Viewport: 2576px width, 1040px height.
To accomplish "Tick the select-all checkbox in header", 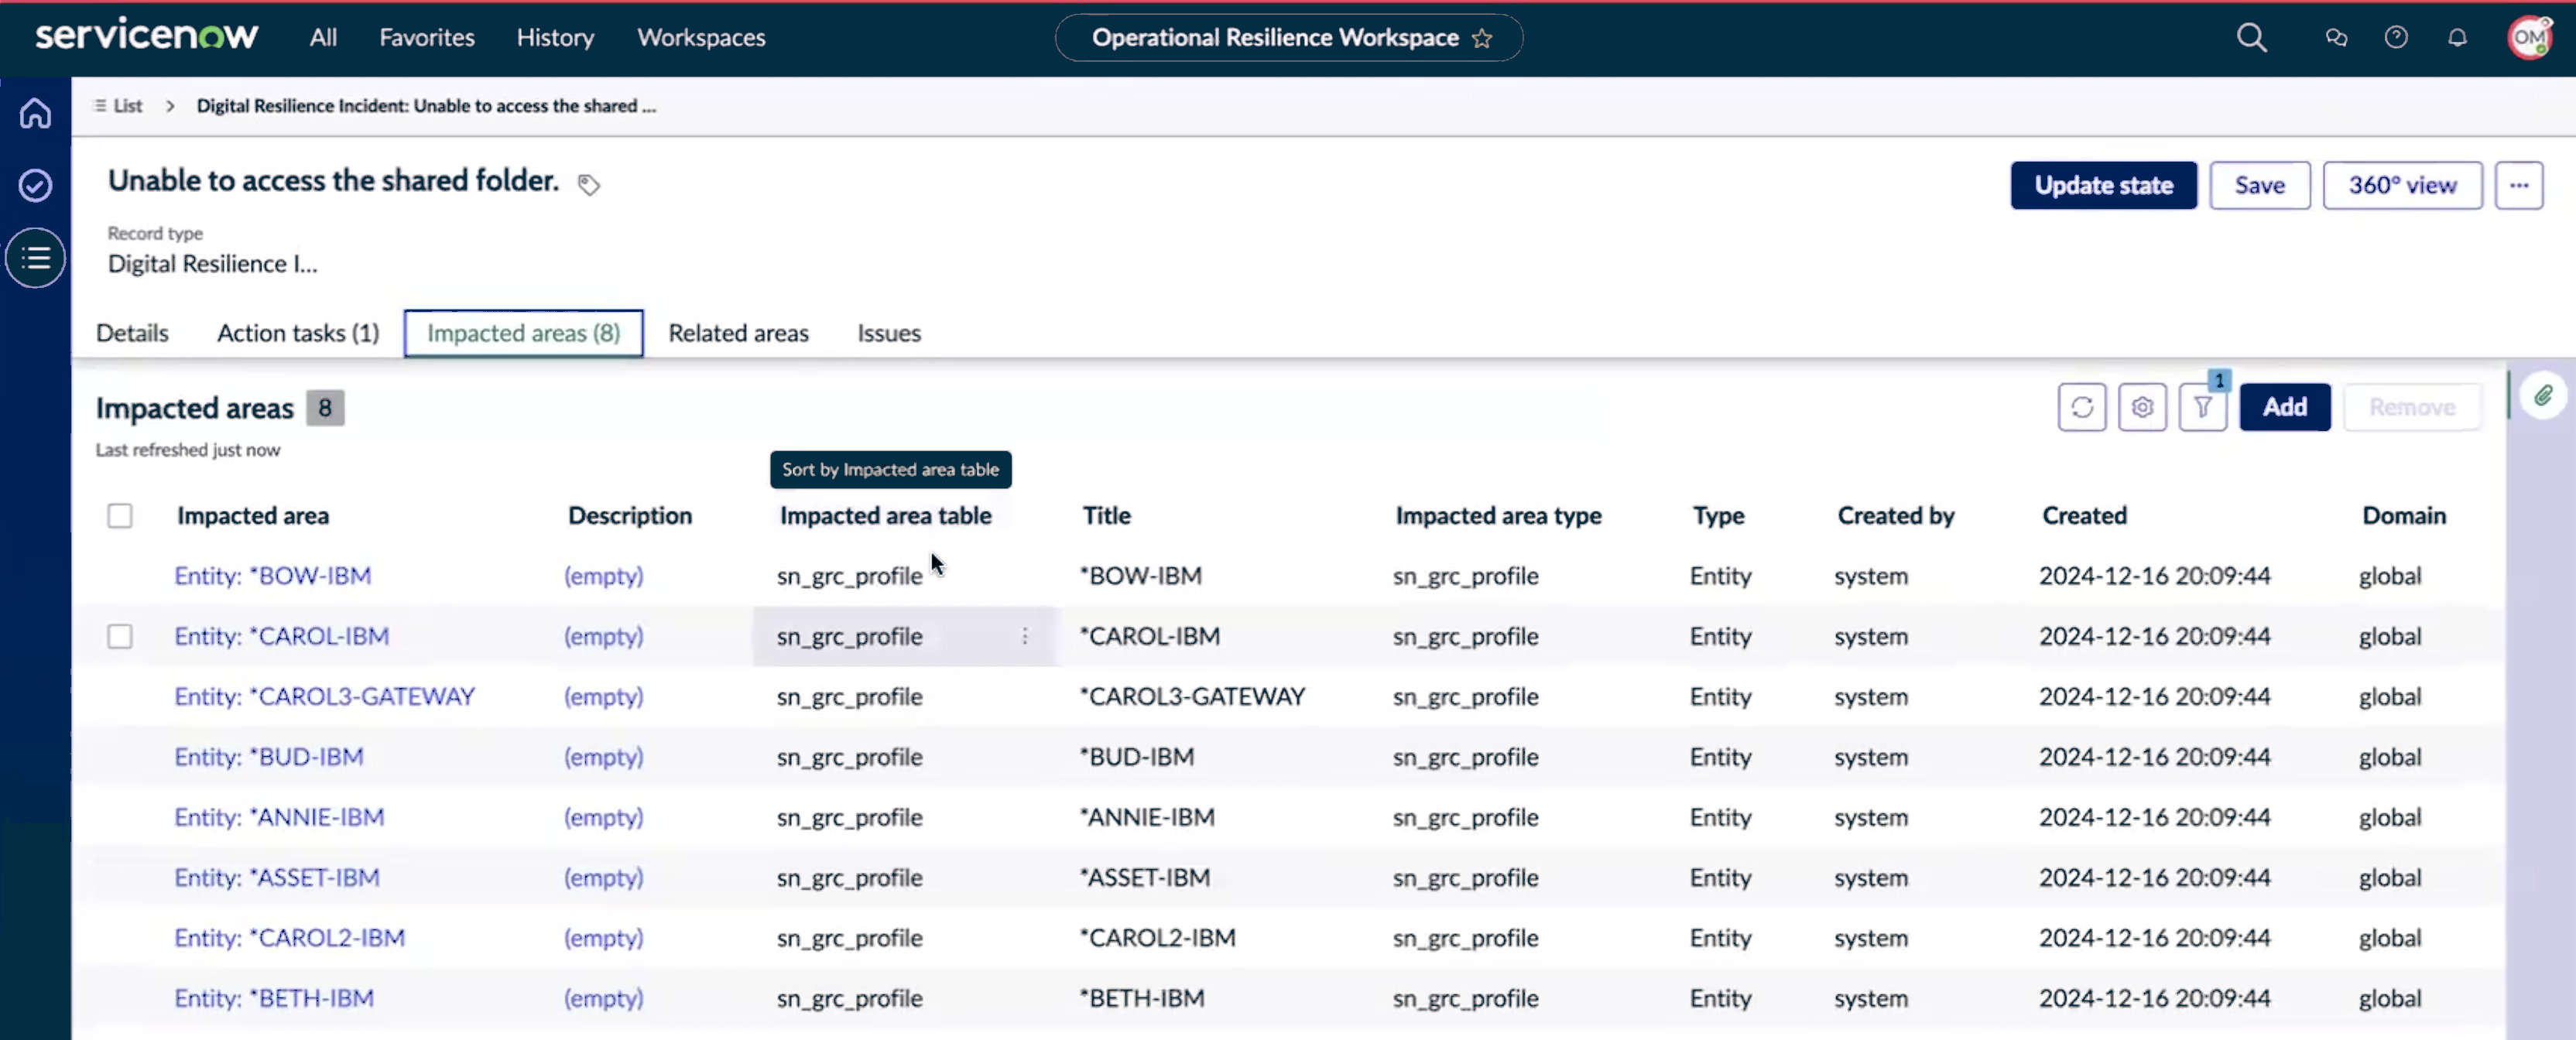I will click(x=120, y=516).
